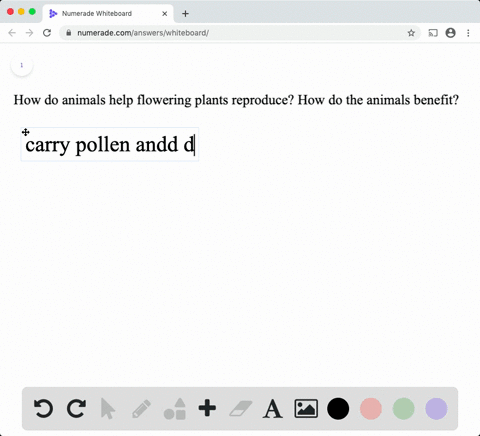Select the pointer selection tool
480x436 pixels.
tap(108, 409)
